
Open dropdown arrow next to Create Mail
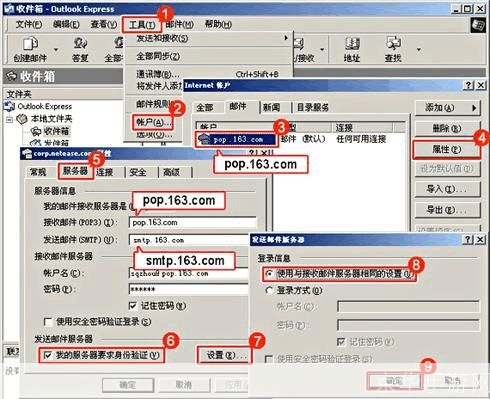(x=56, y=50)
